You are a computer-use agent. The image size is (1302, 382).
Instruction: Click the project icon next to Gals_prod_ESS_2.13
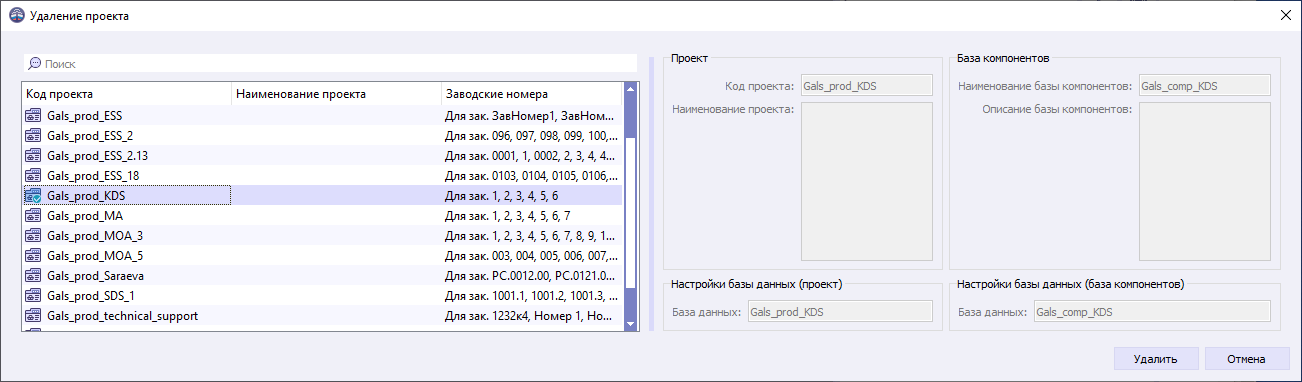pos(33,156)
